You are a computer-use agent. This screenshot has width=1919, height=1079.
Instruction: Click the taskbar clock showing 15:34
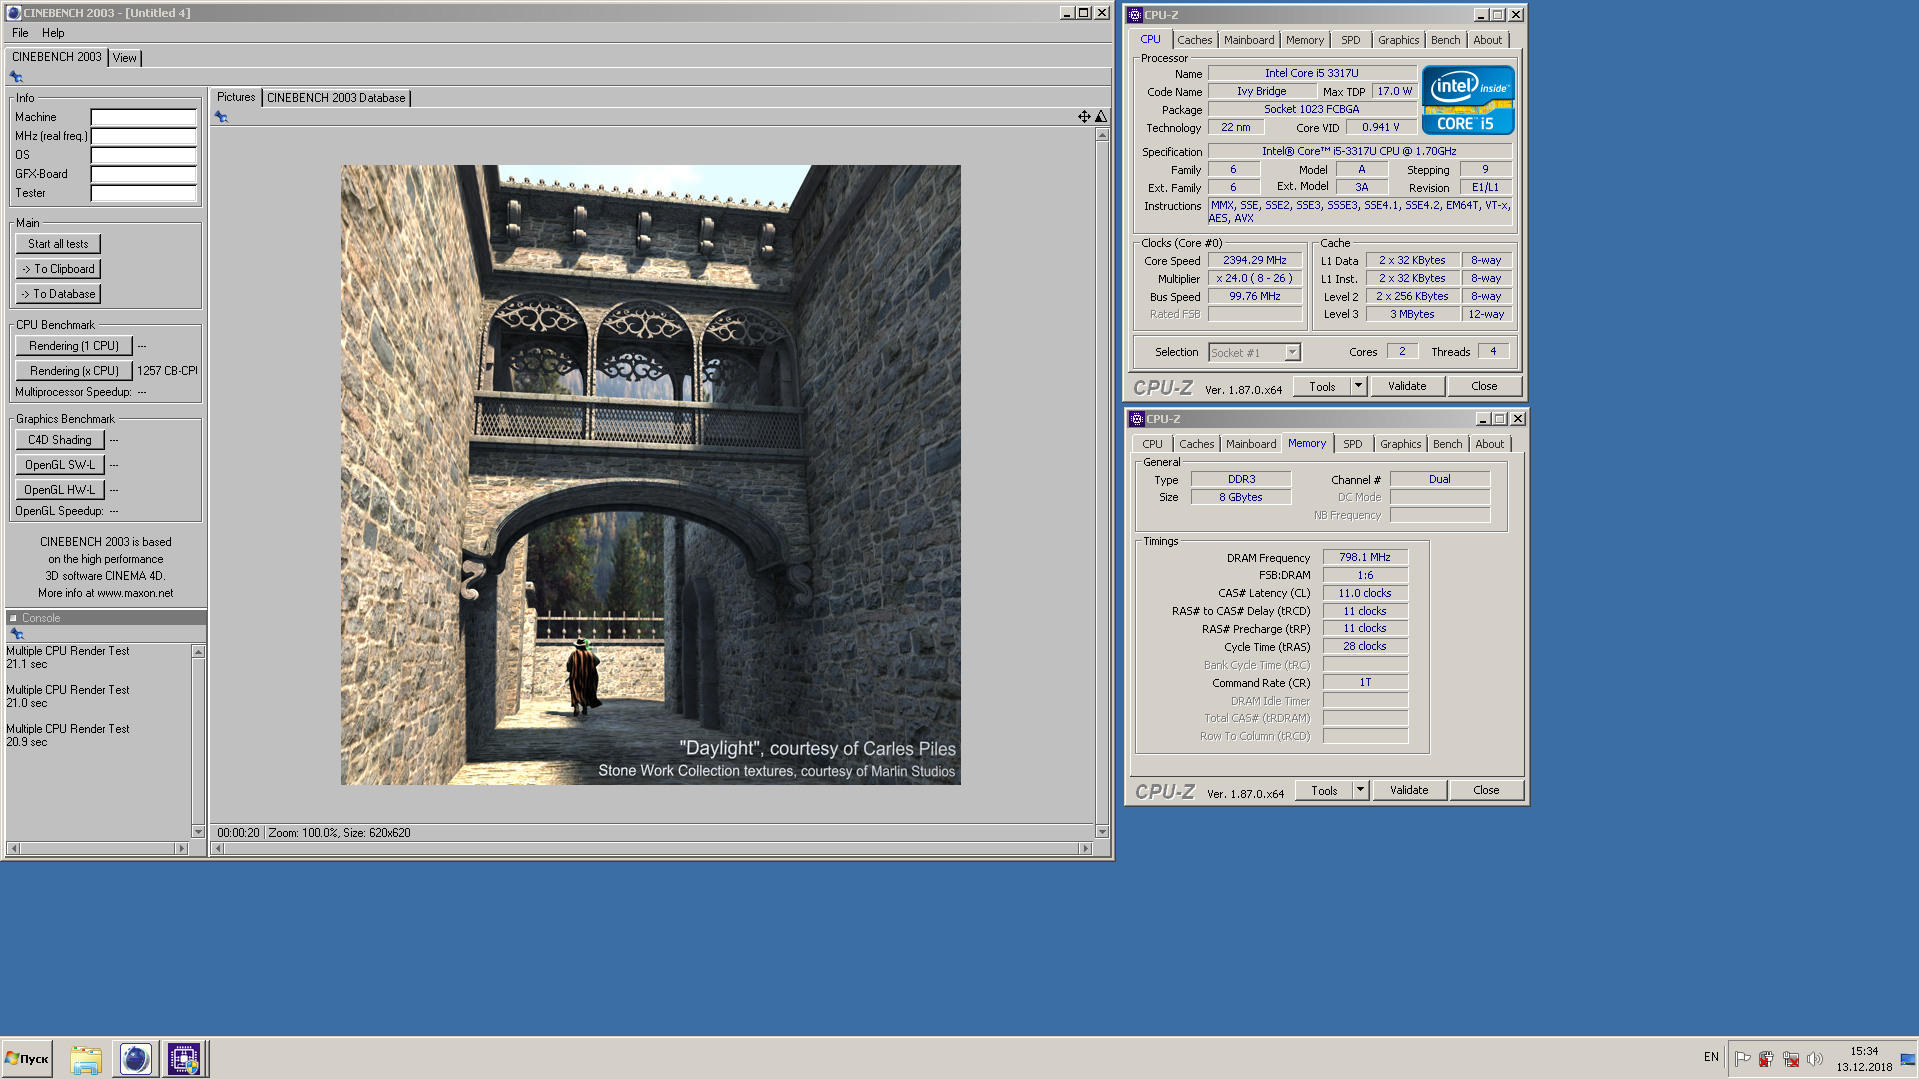pyautogui.click(x=1864, y=1051)
